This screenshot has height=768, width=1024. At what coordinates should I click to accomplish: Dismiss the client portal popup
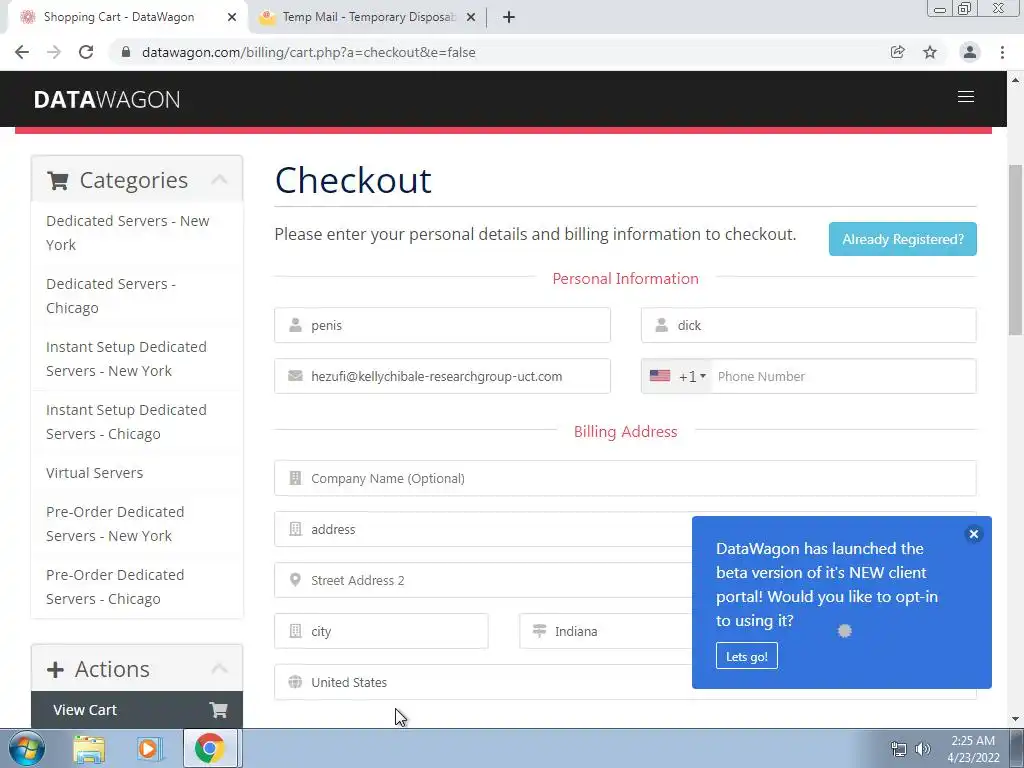973,534
